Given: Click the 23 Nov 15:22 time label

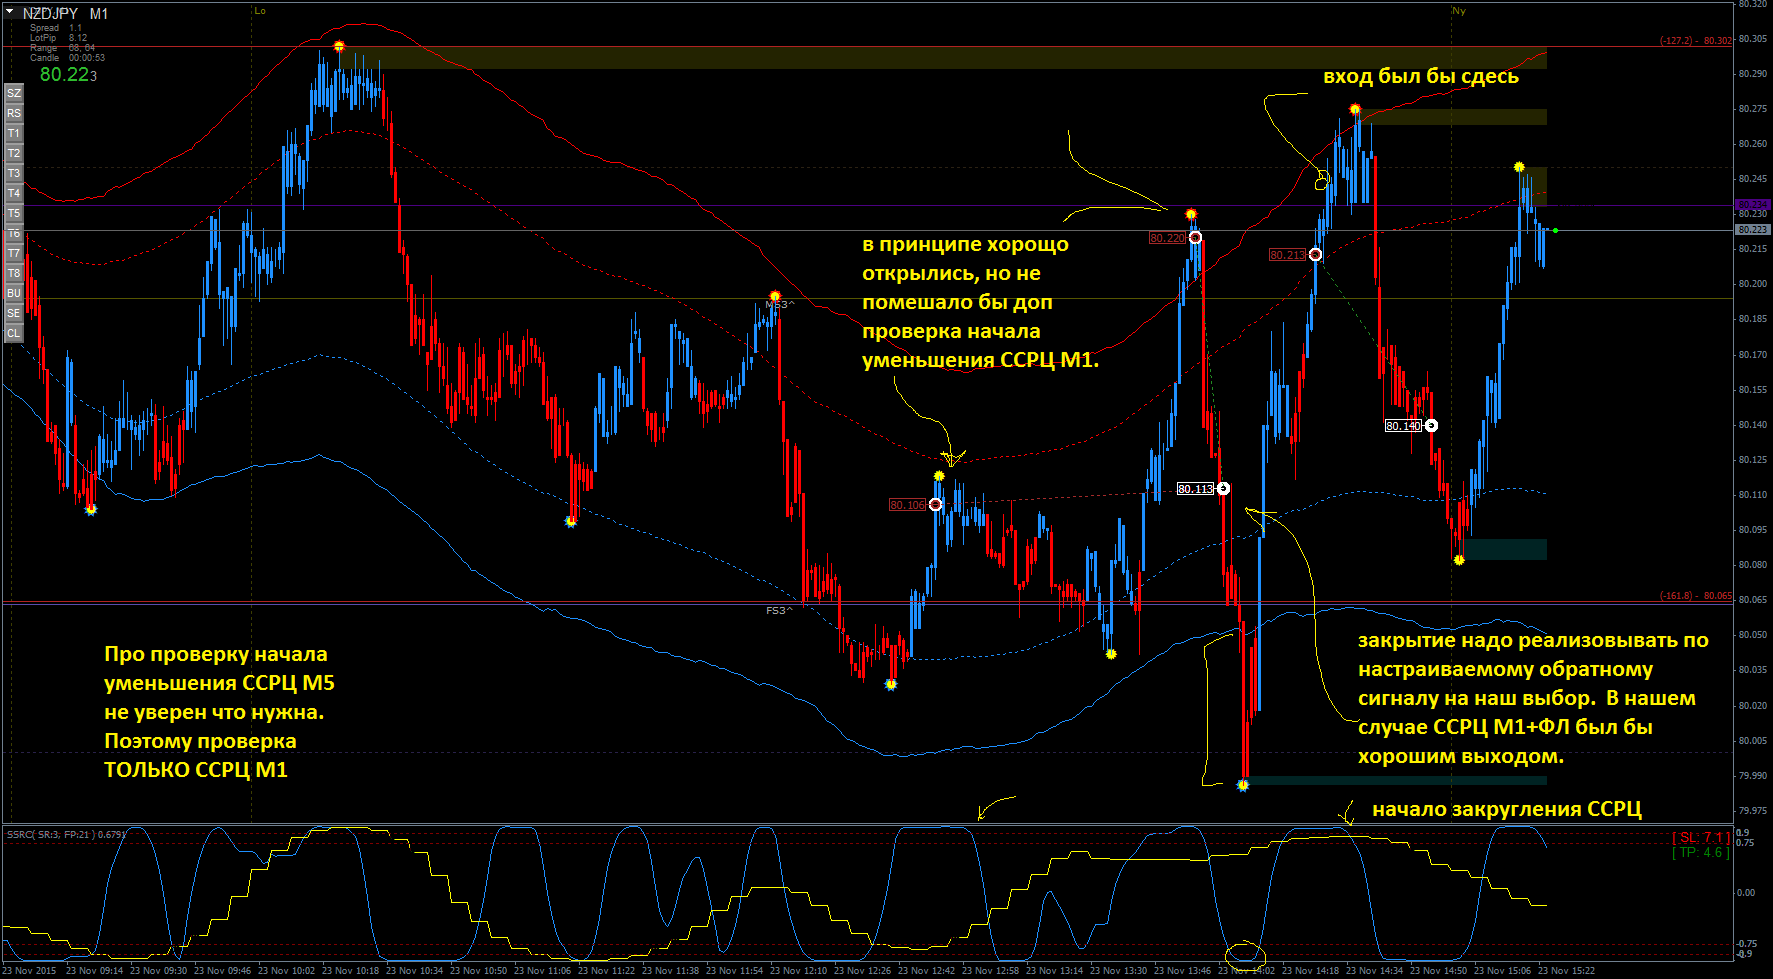Looking at the screenshot, I should coord(1567,970).
